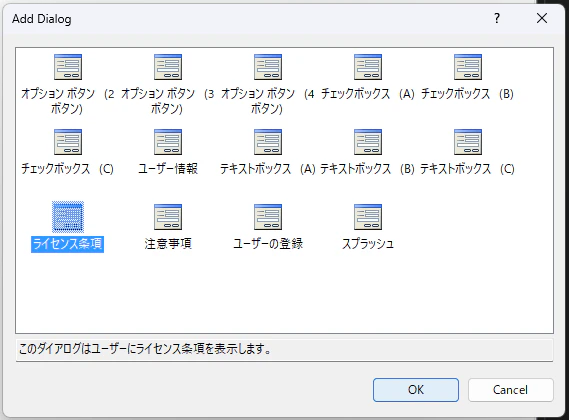The height and width of the screenshot is (420, 569).
Task: Click the label text スプラッシュ
Action: click(x=368, y=244)
